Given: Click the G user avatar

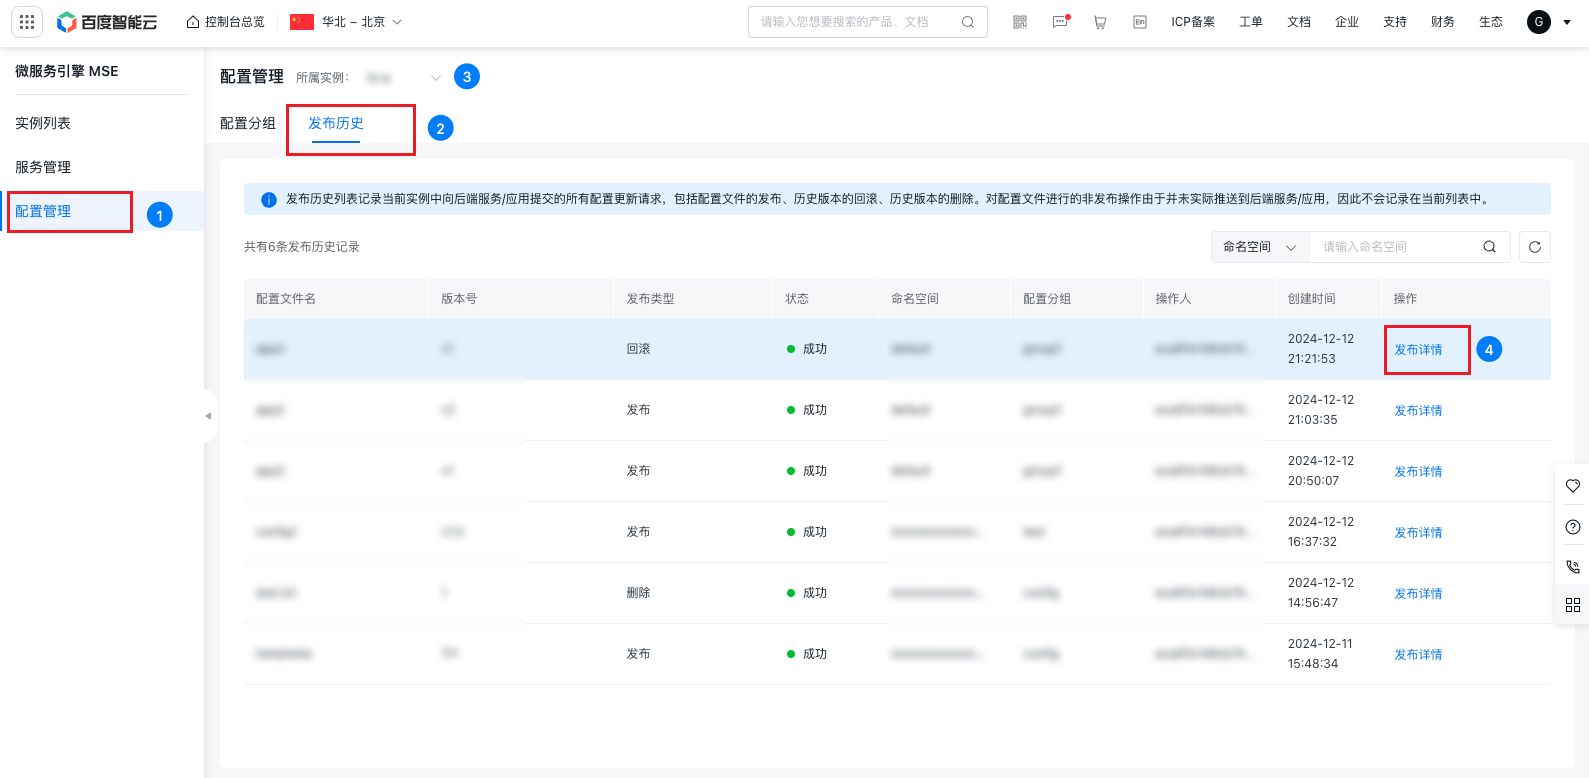Looking at the screenshot, I should (1539, 22).
